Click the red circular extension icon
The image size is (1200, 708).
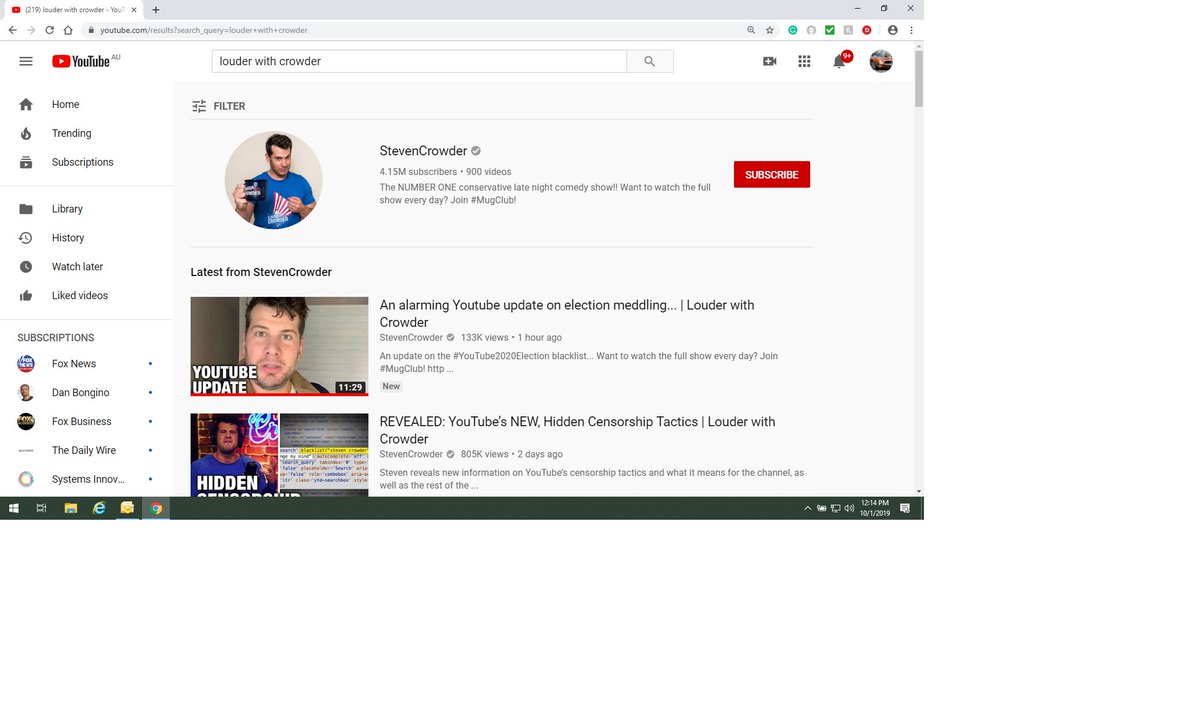coord(867,30)
